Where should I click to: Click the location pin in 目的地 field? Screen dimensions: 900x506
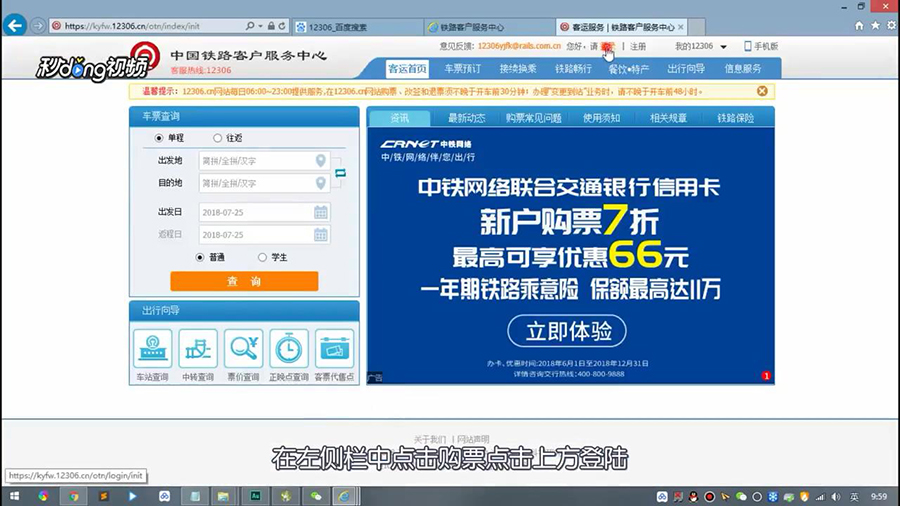pos(321,183)
